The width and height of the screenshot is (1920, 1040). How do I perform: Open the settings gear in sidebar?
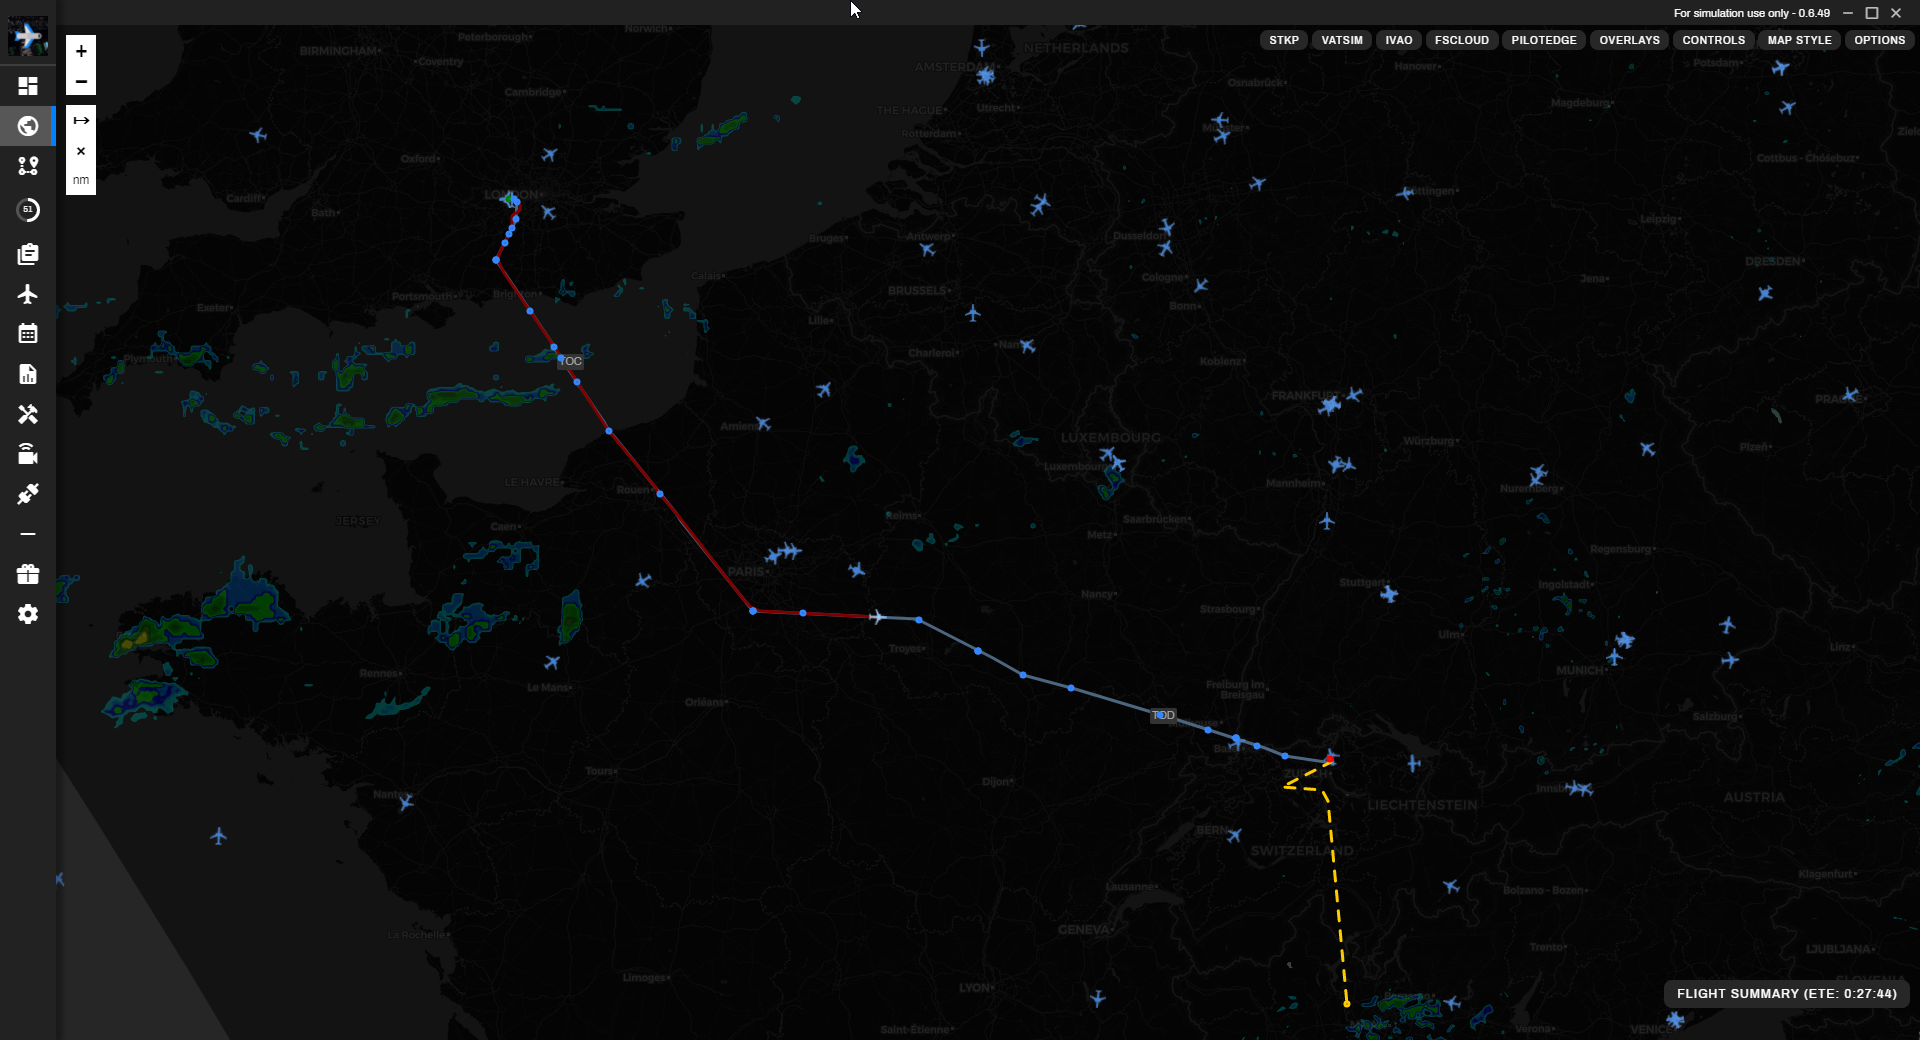tap(28, 614)
